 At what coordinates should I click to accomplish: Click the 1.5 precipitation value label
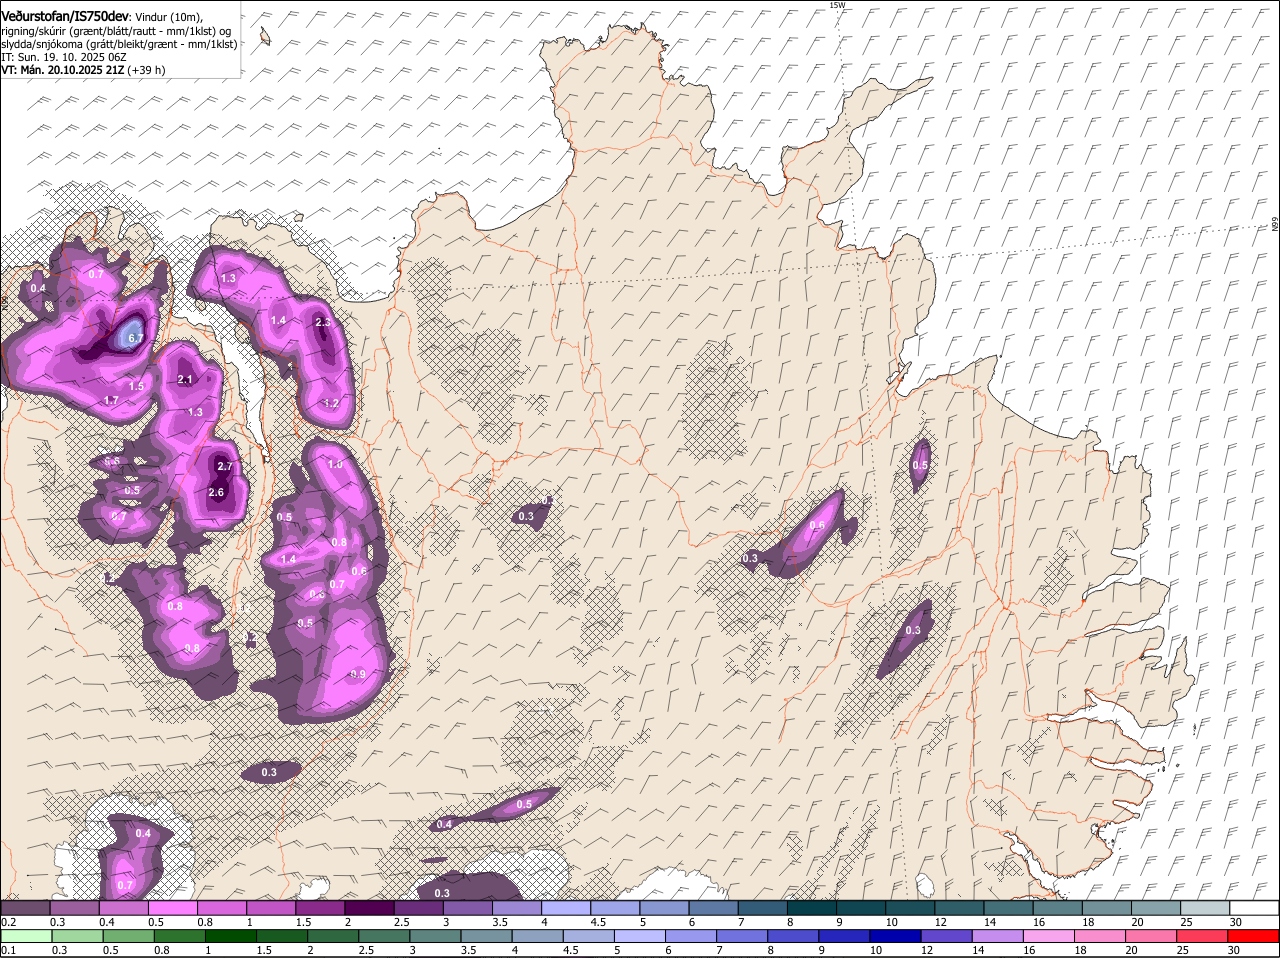tap(137, 386)
